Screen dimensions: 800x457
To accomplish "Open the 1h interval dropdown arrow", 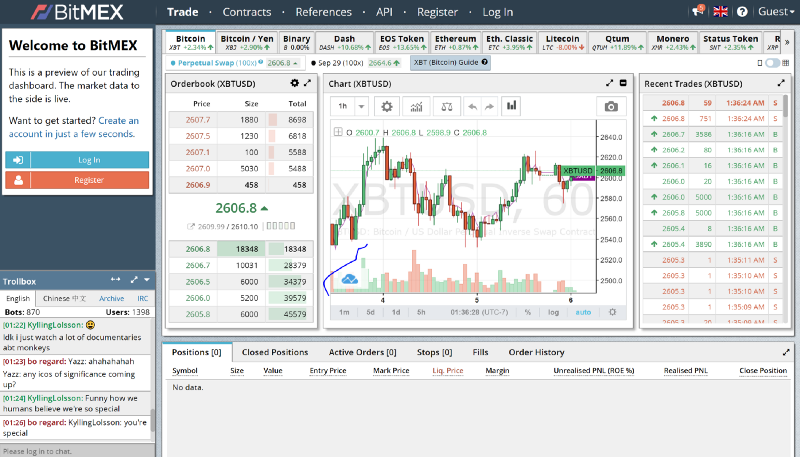I will pos(361,106).
